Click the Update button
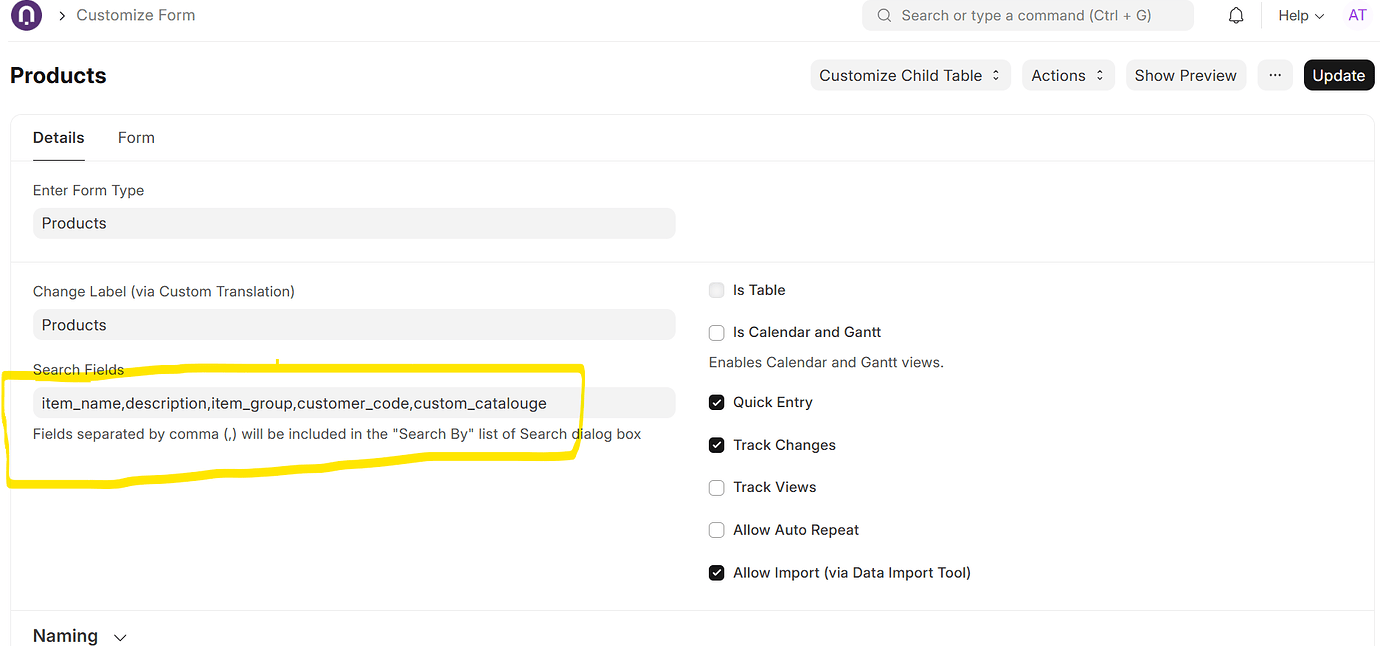Image resolution: width=1380 pixels, height=646 pixels. (x=1338, y=75)
